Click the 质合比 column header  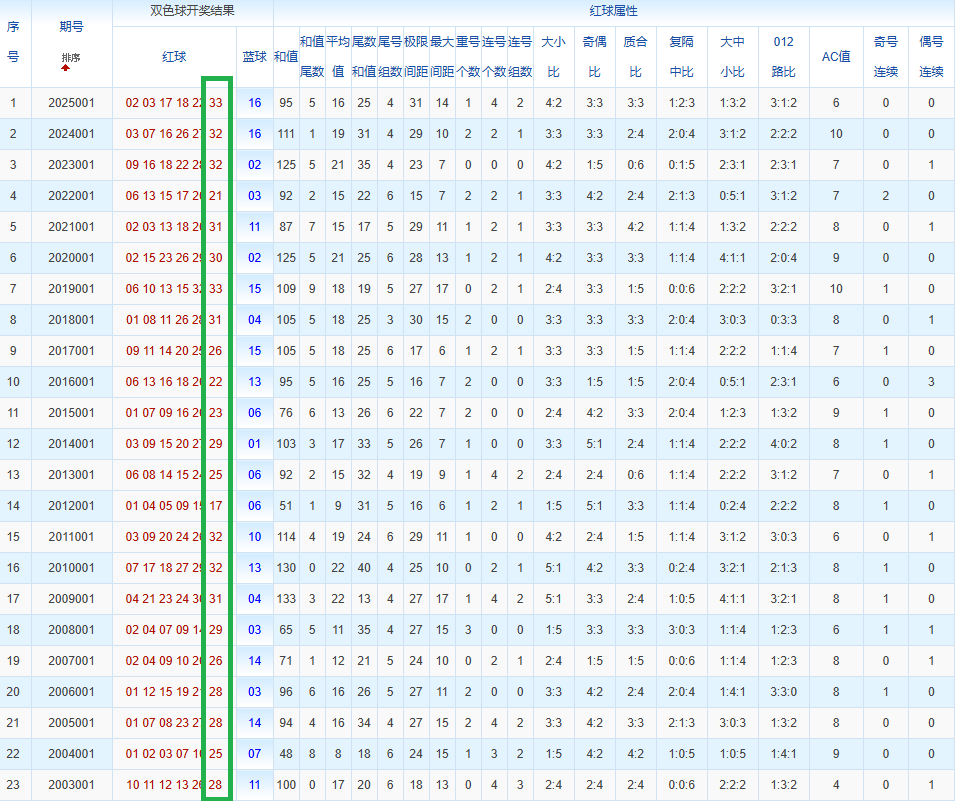click(634, 57)
